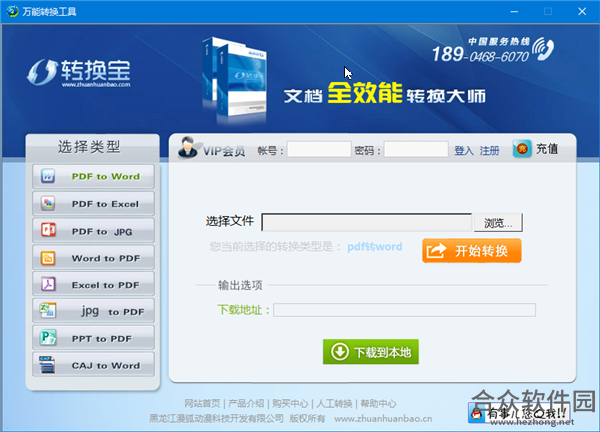This screenshot has width=600, height=432.
Task: Close the 万能转换工具 window
Action: pos(582,11)
